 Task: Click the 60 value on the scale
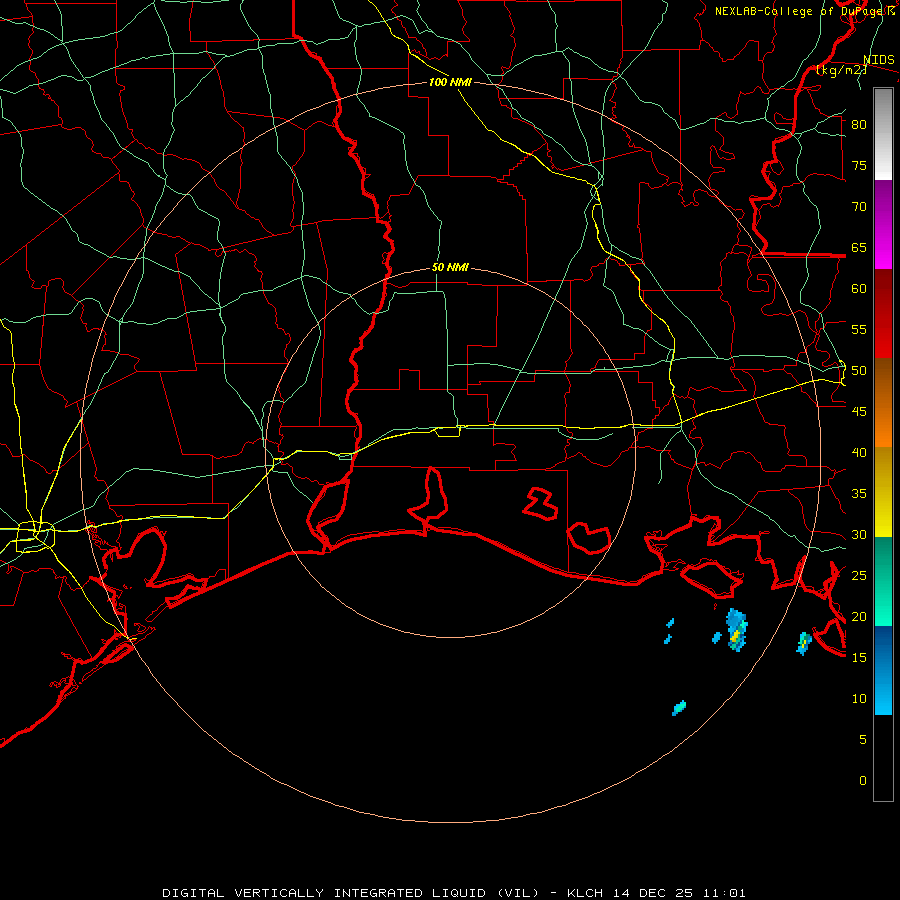point(859,289)
